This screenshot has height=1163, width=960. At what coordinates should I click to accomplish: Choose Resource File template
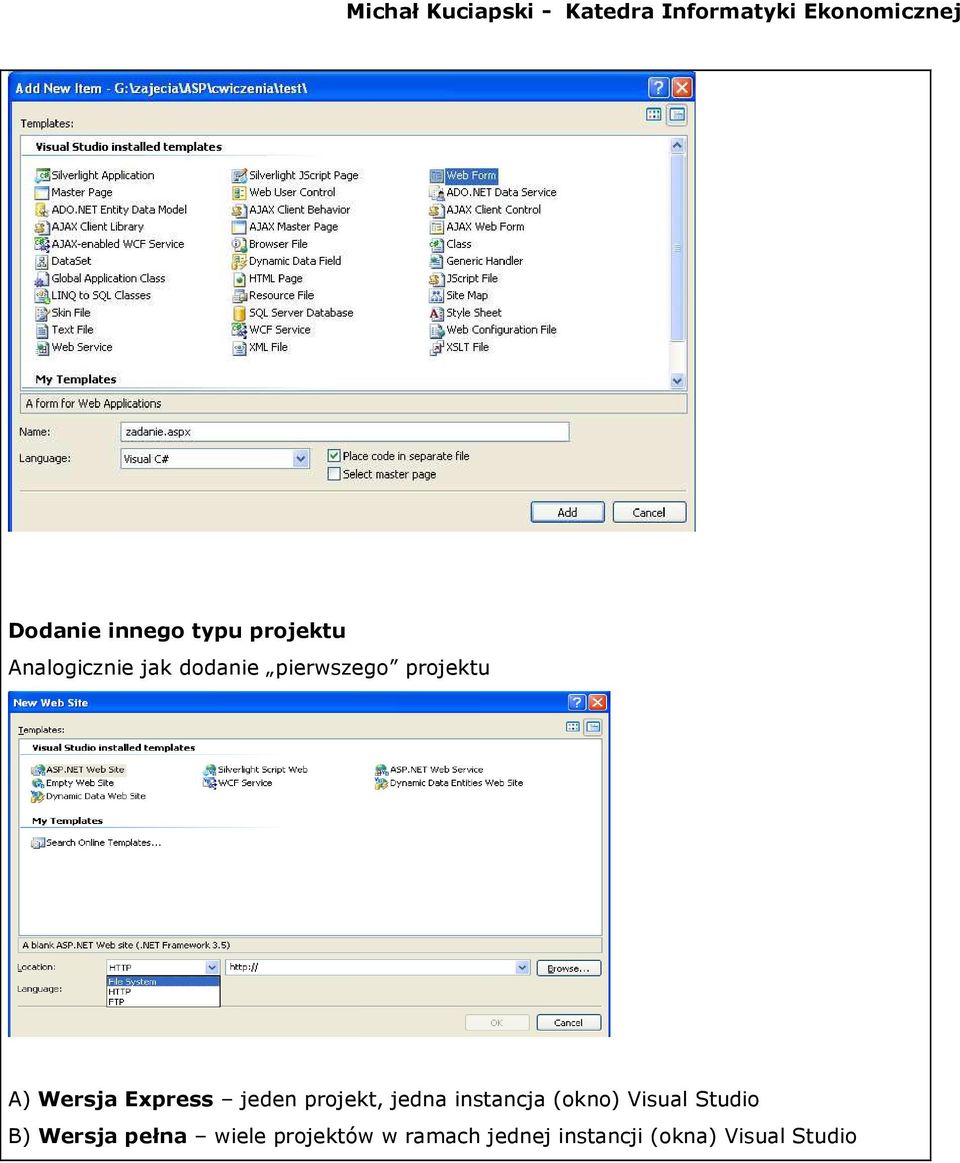273,295
